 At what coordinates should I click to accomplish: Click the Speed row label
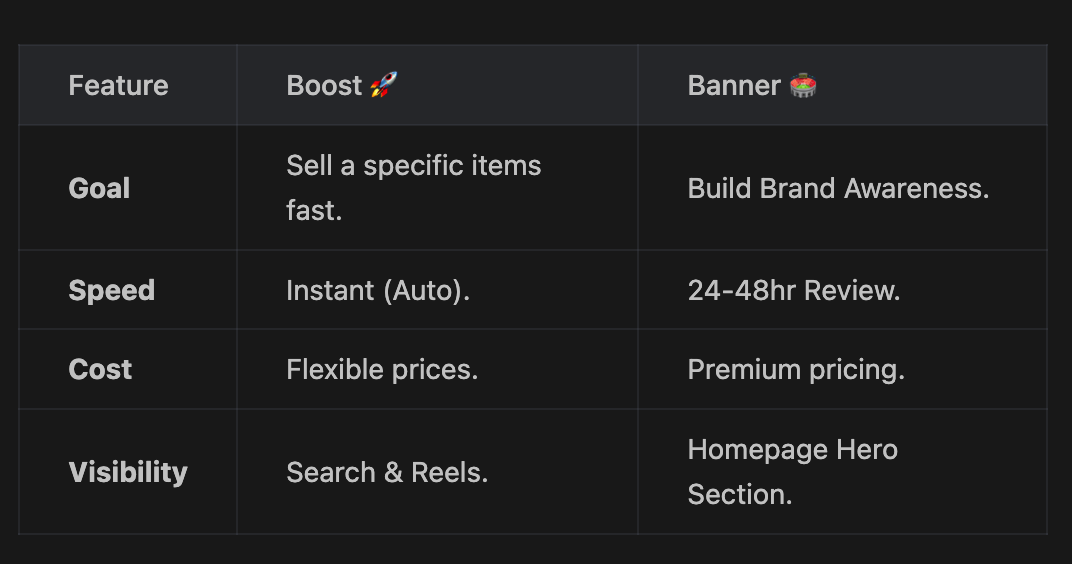pyautogui.click(x=111, y=291)
